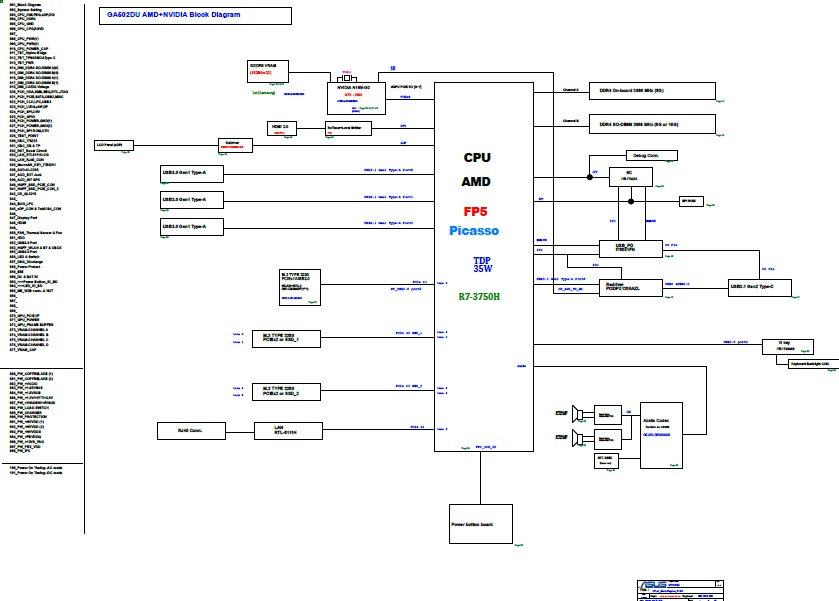Select the 047_Display Port index entry
The height and width of the screenshot is (601, 839).
point(24,218)
